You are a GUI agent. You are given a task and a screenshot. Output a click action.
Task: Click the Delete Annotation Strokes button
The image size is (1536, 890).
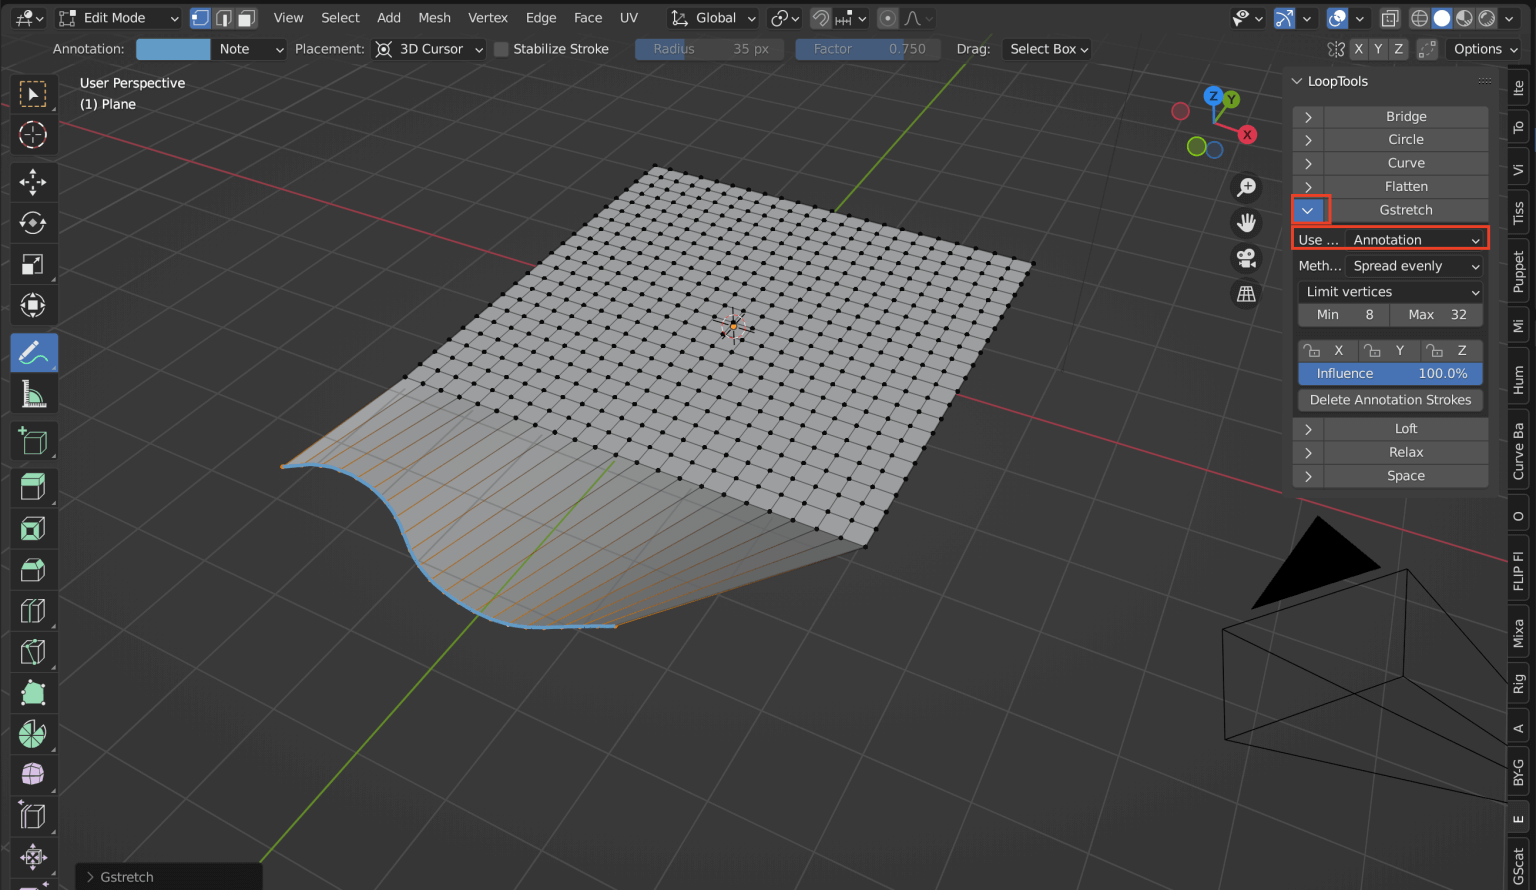[1390, 399]
